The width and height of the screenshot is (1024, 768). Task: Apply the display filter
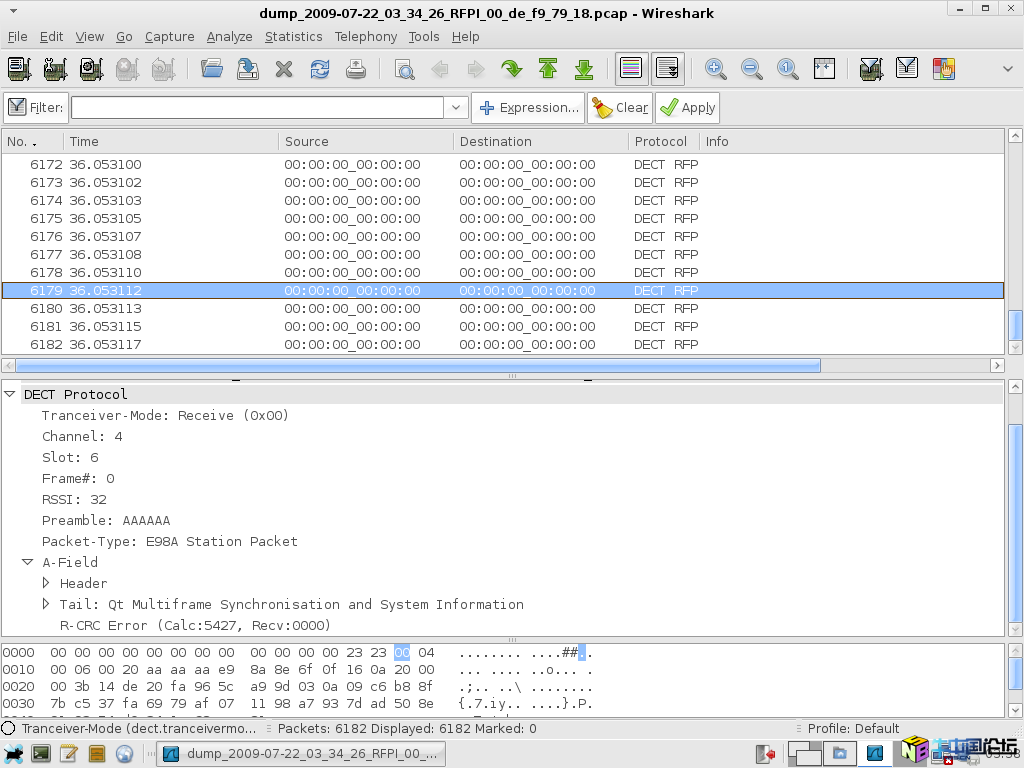(x=687, y=108)
